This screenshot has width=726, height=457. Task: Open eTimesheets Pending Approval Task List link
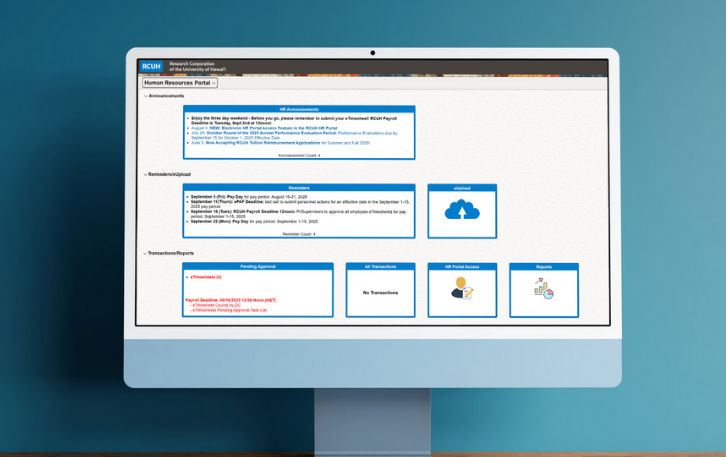pos(230,310)
